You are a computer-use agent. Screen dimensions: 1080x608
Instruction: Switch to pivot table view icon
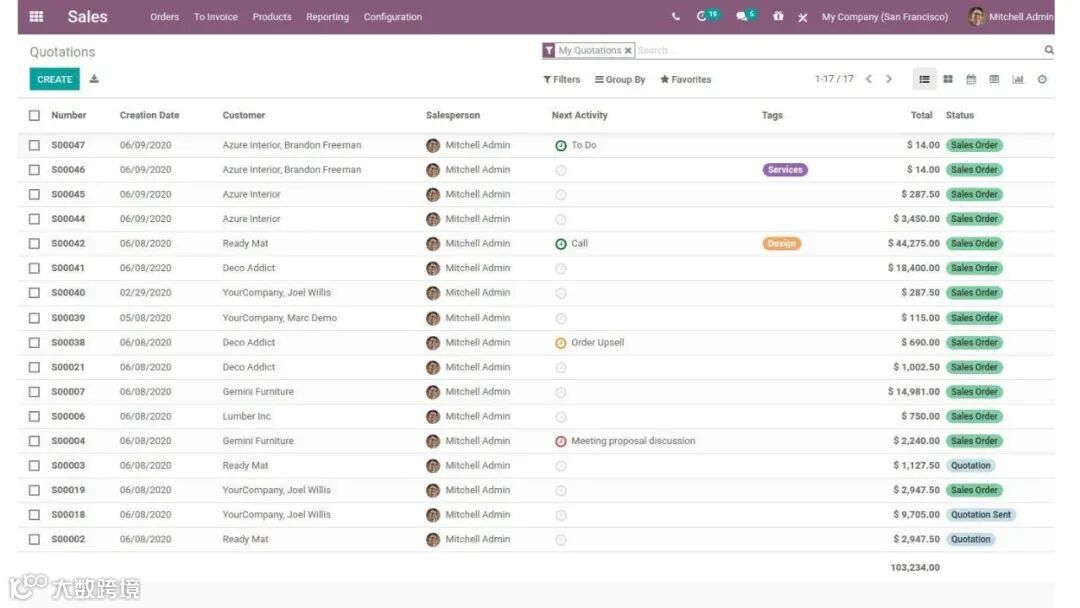(x=994, y=79)
